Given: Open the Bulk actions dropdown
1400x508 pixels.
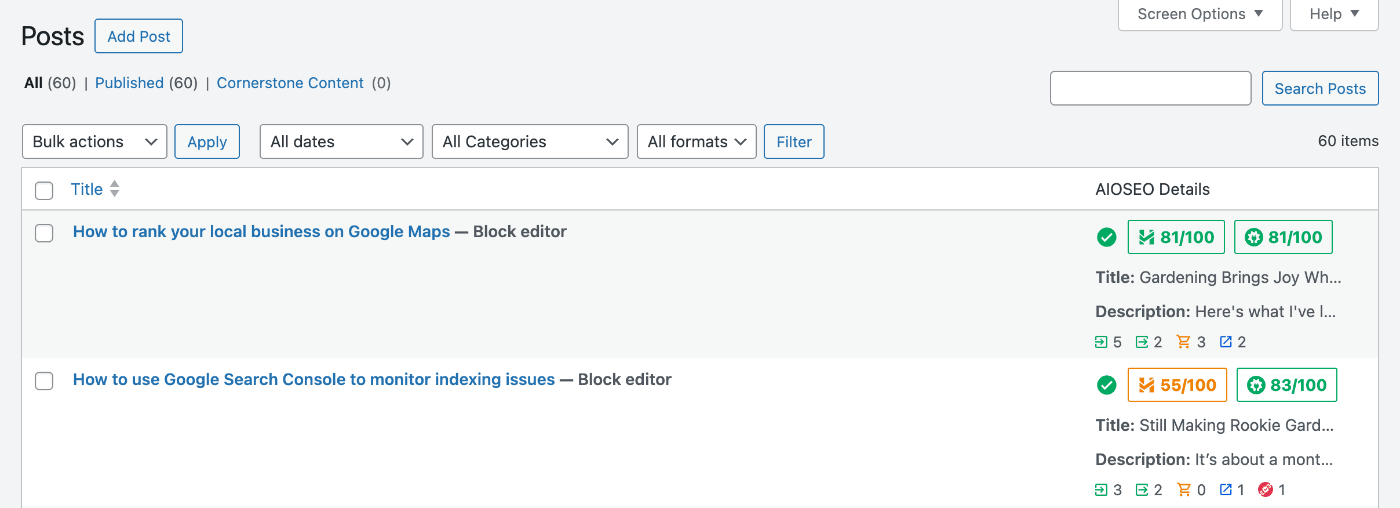Looking at the screenshot, I should click(x=94, y=141).
